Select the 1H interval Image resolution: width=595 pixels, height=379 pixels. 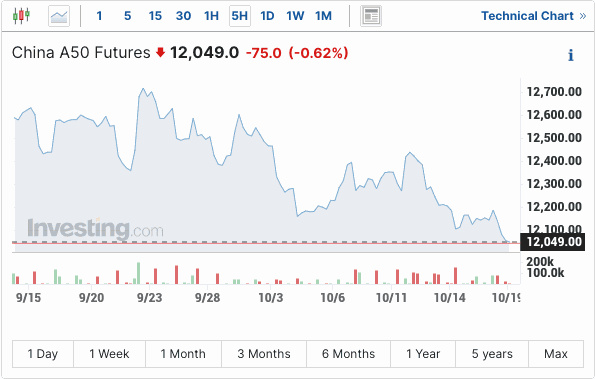point(211,16)
